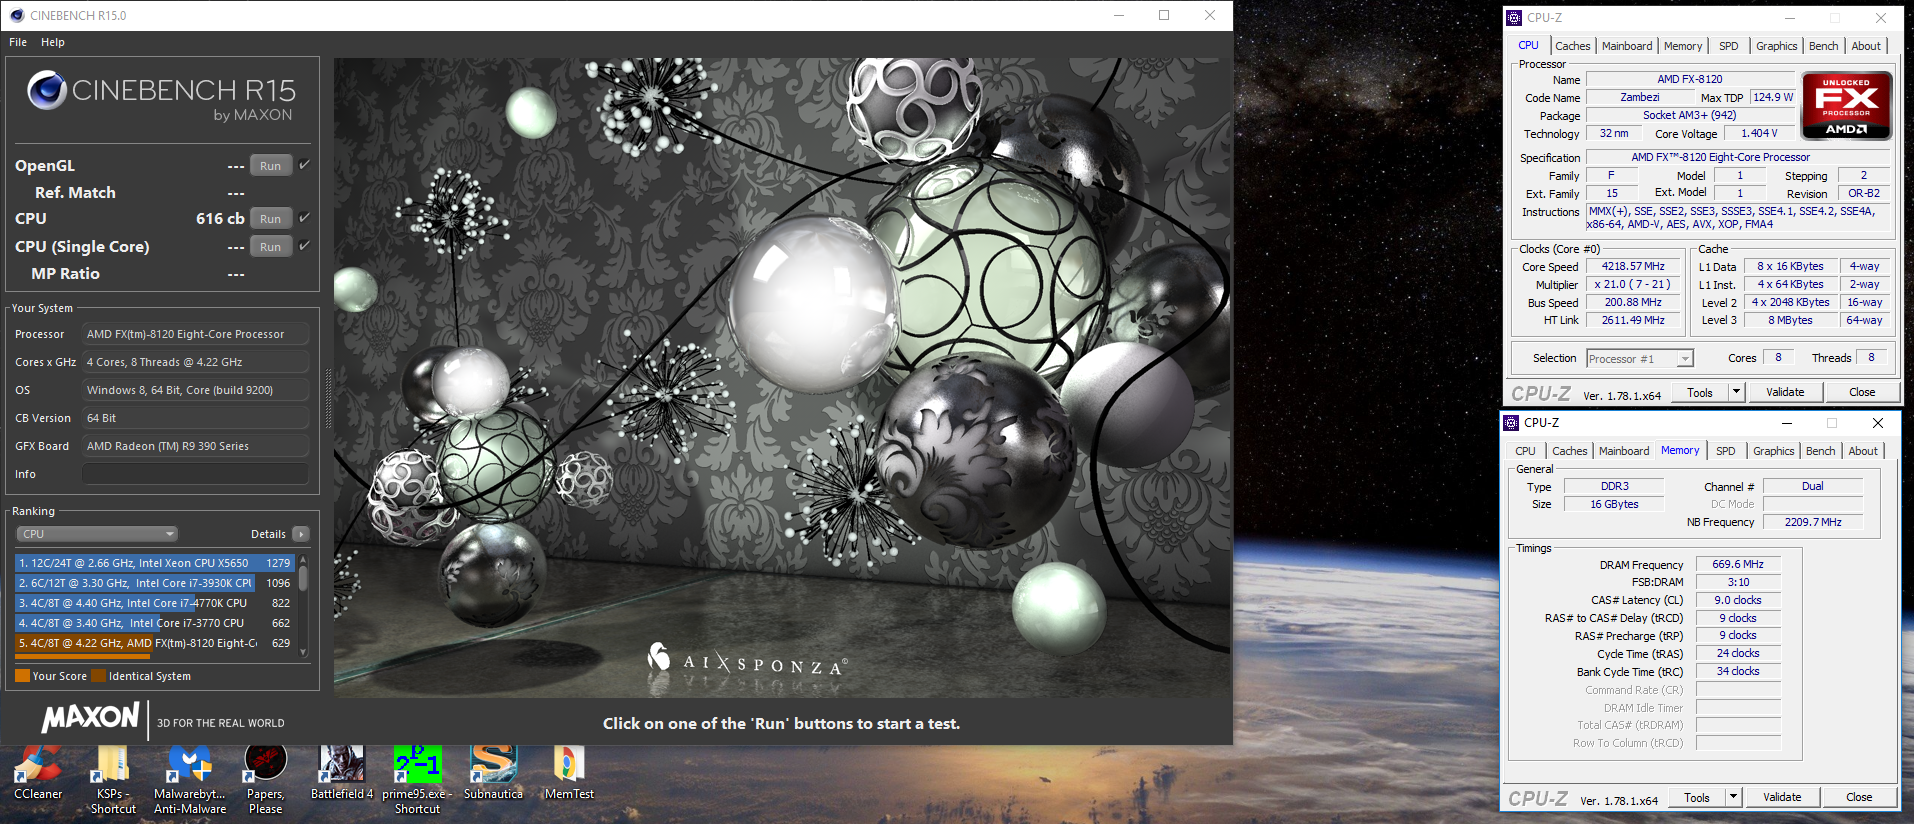Open Bench tab in lower CPU-Z window
The height and width of the screenshot is (824, 1914).
(x=1820, y=451)
